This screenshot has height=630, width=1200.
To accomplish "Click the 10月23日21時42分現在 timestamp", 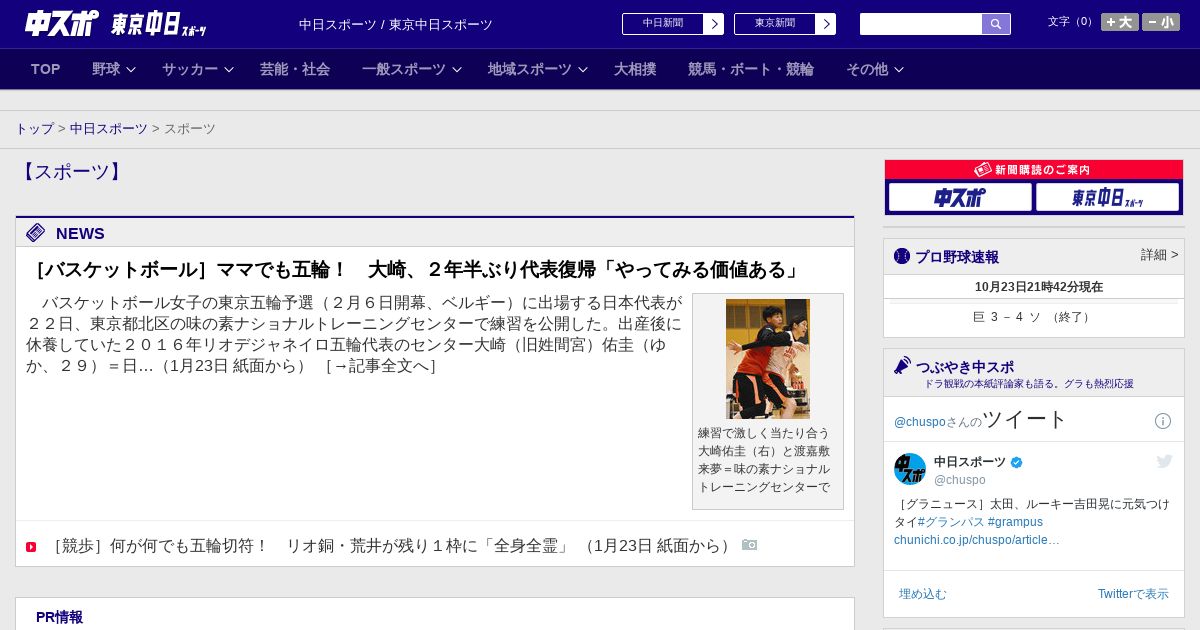I will [x=1039, y=287].
